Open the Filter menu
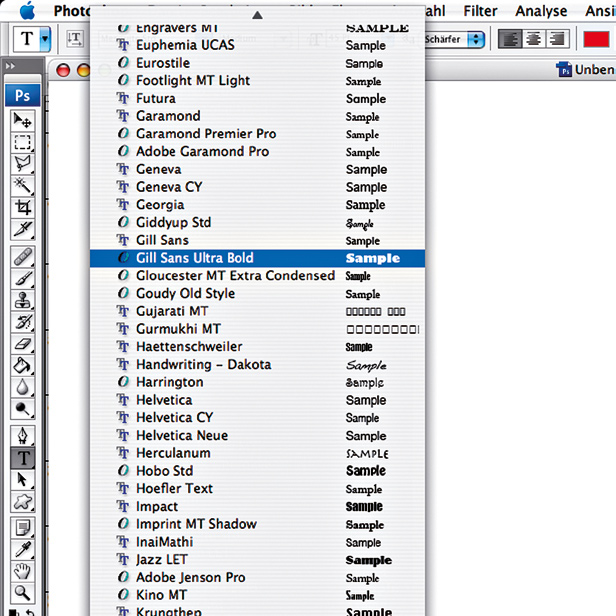The height and width of the screenshot is (616, 616). point(480,11)
